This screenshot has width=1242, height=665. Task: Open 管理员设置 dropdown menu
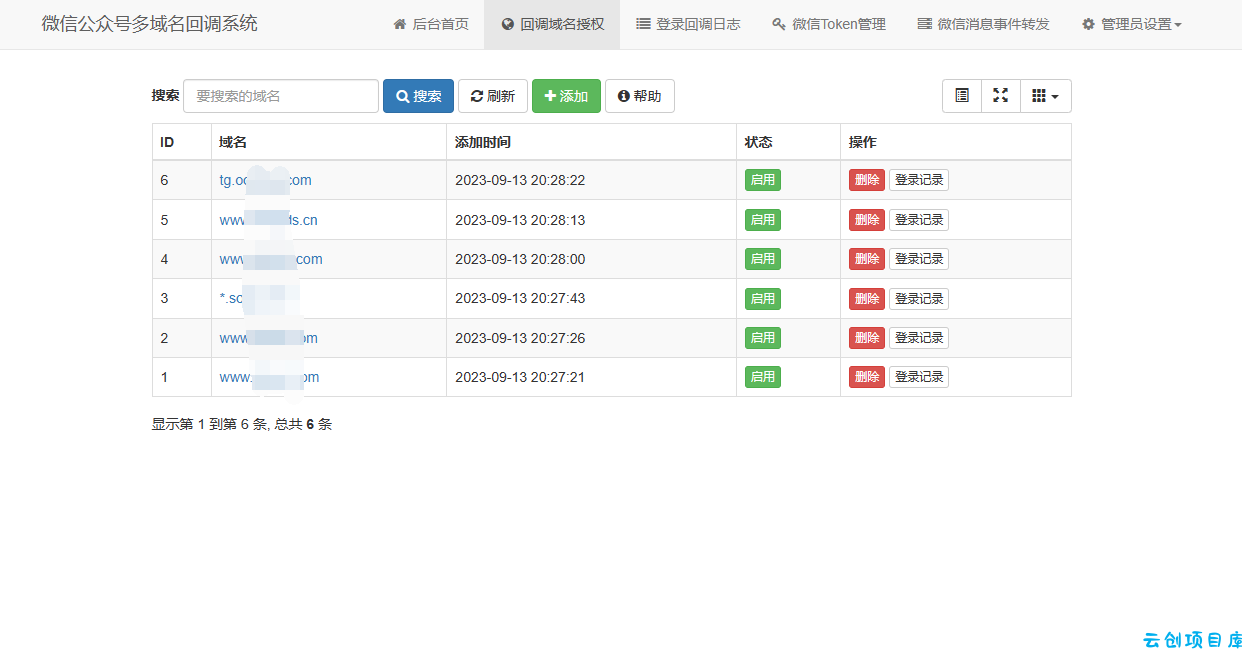tap(1132, 24)
